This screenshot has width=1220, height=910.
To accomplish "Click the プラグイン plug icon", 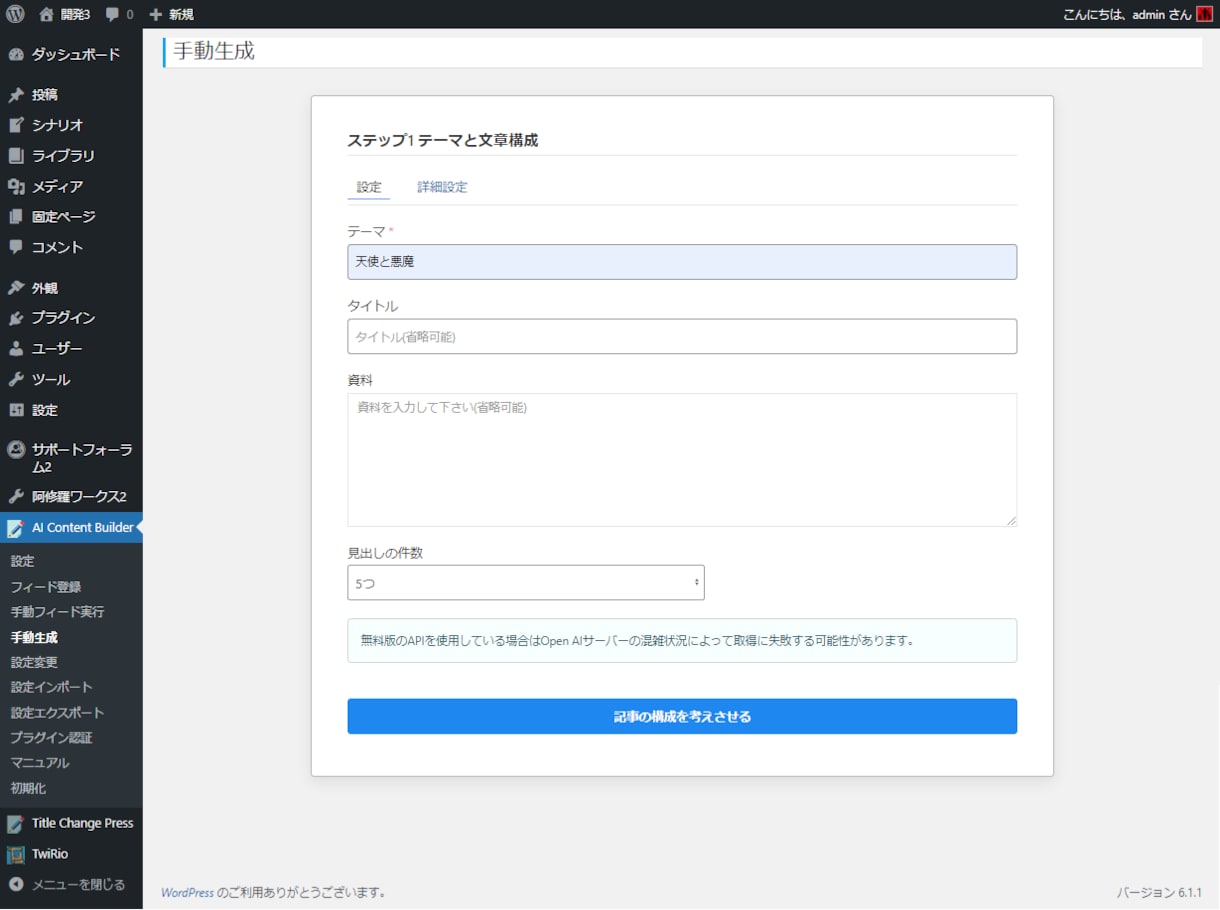I will (15, 318).
